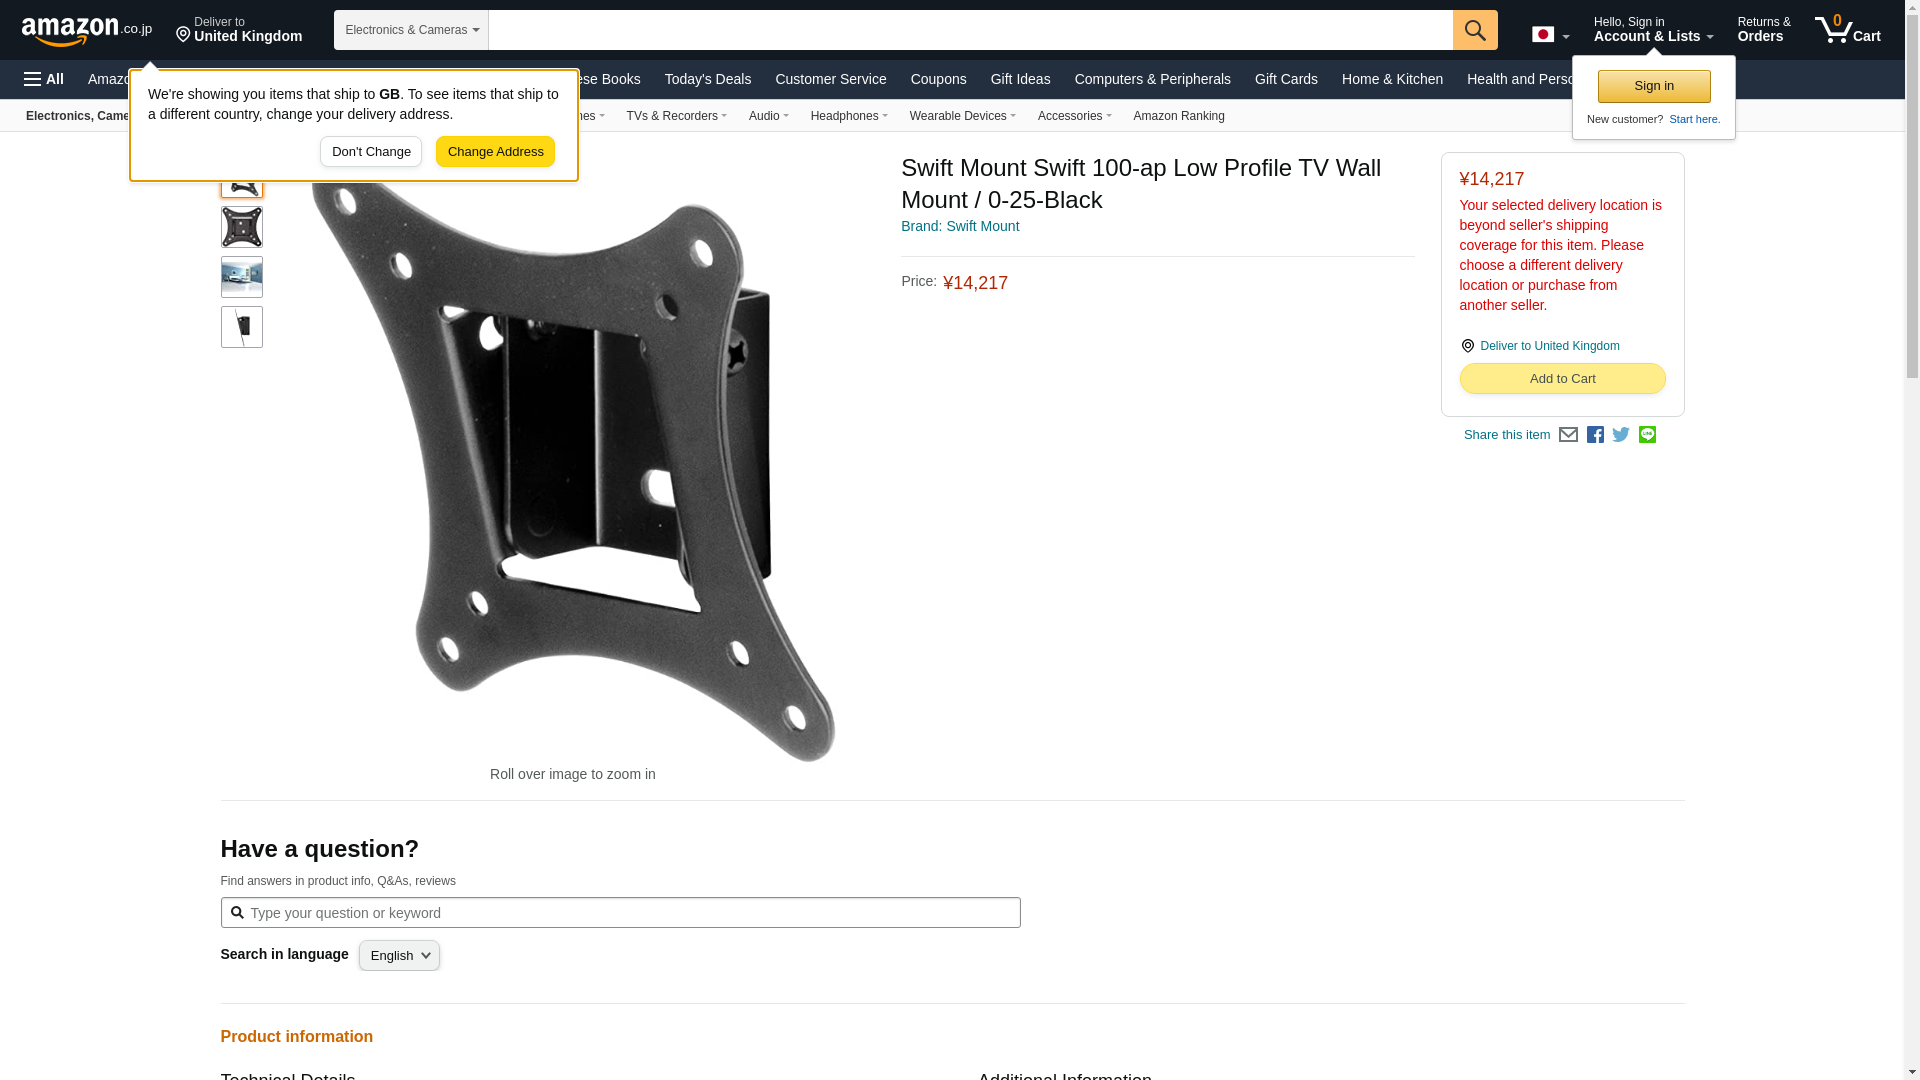Open Gift Cards navigation item
Screen dimensions: 1920x1080
(1286, 79)
